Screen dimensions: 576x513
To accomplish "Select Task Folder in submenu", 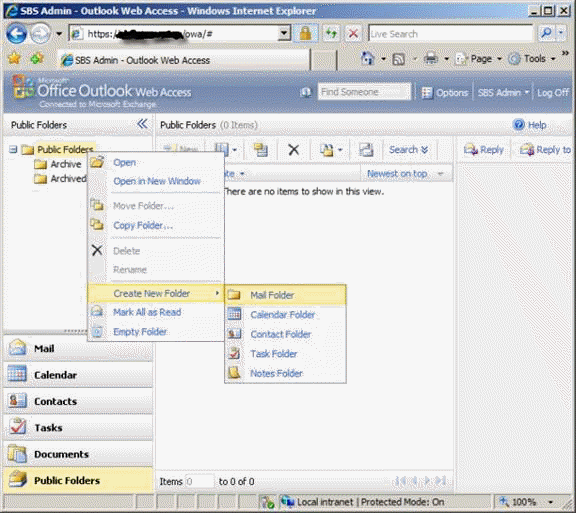I will pyautogui.click(x=285, y=354).
